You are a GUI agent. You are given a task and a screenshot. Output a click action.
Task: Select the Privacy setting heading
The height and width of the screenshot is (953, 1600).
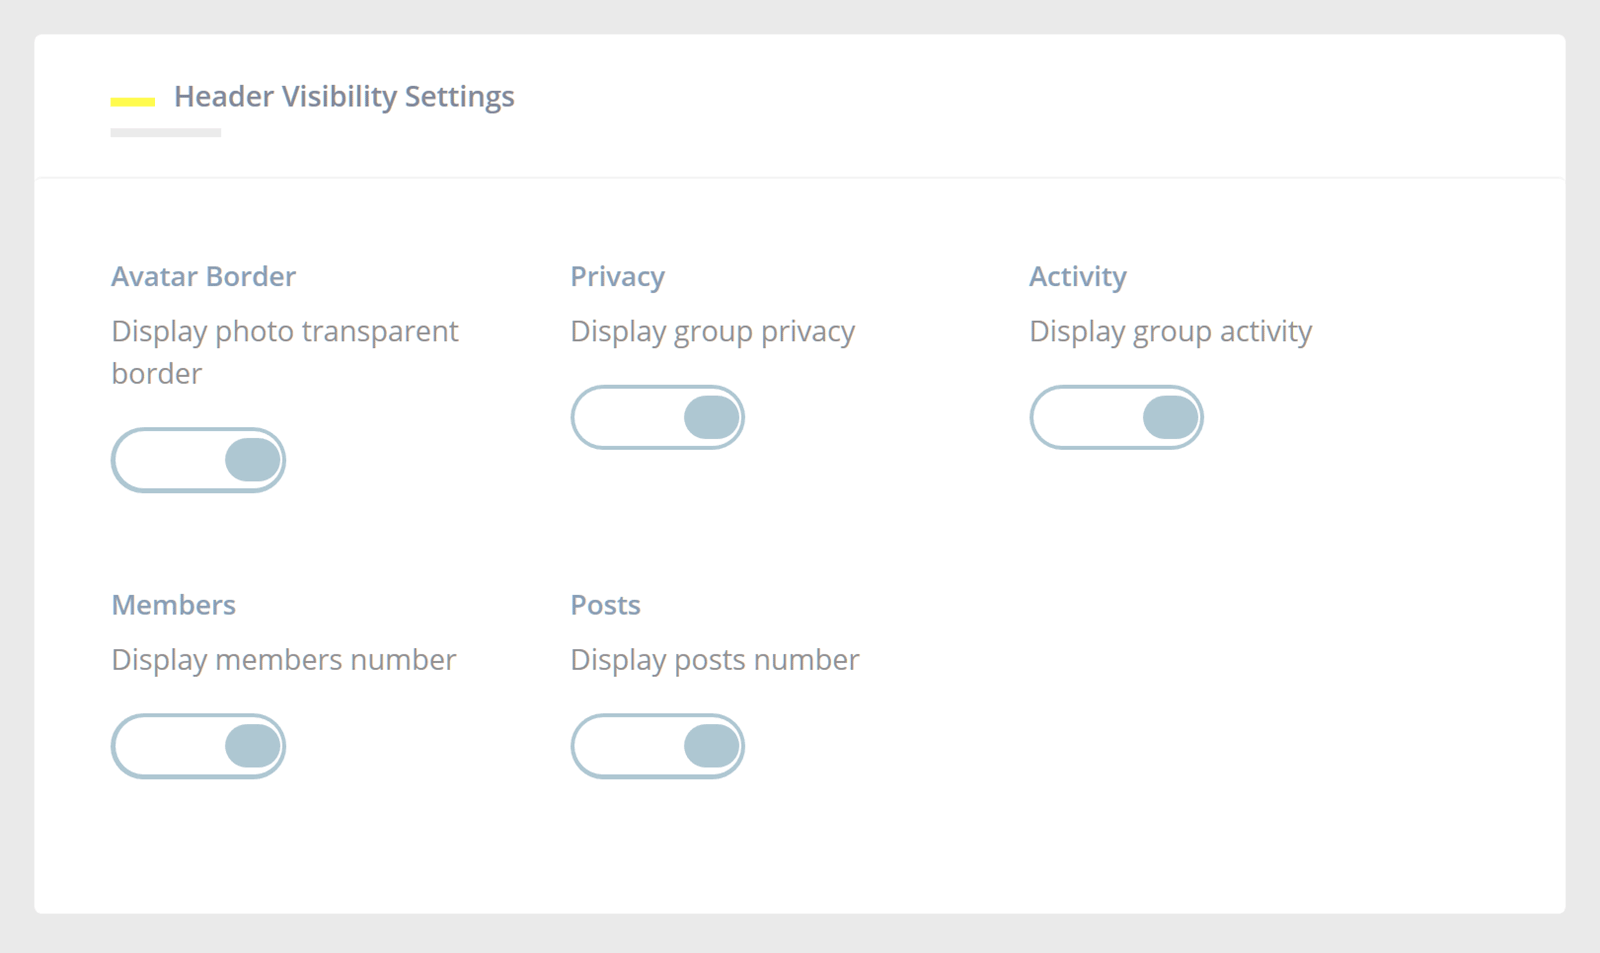click(x=617, y=276)
